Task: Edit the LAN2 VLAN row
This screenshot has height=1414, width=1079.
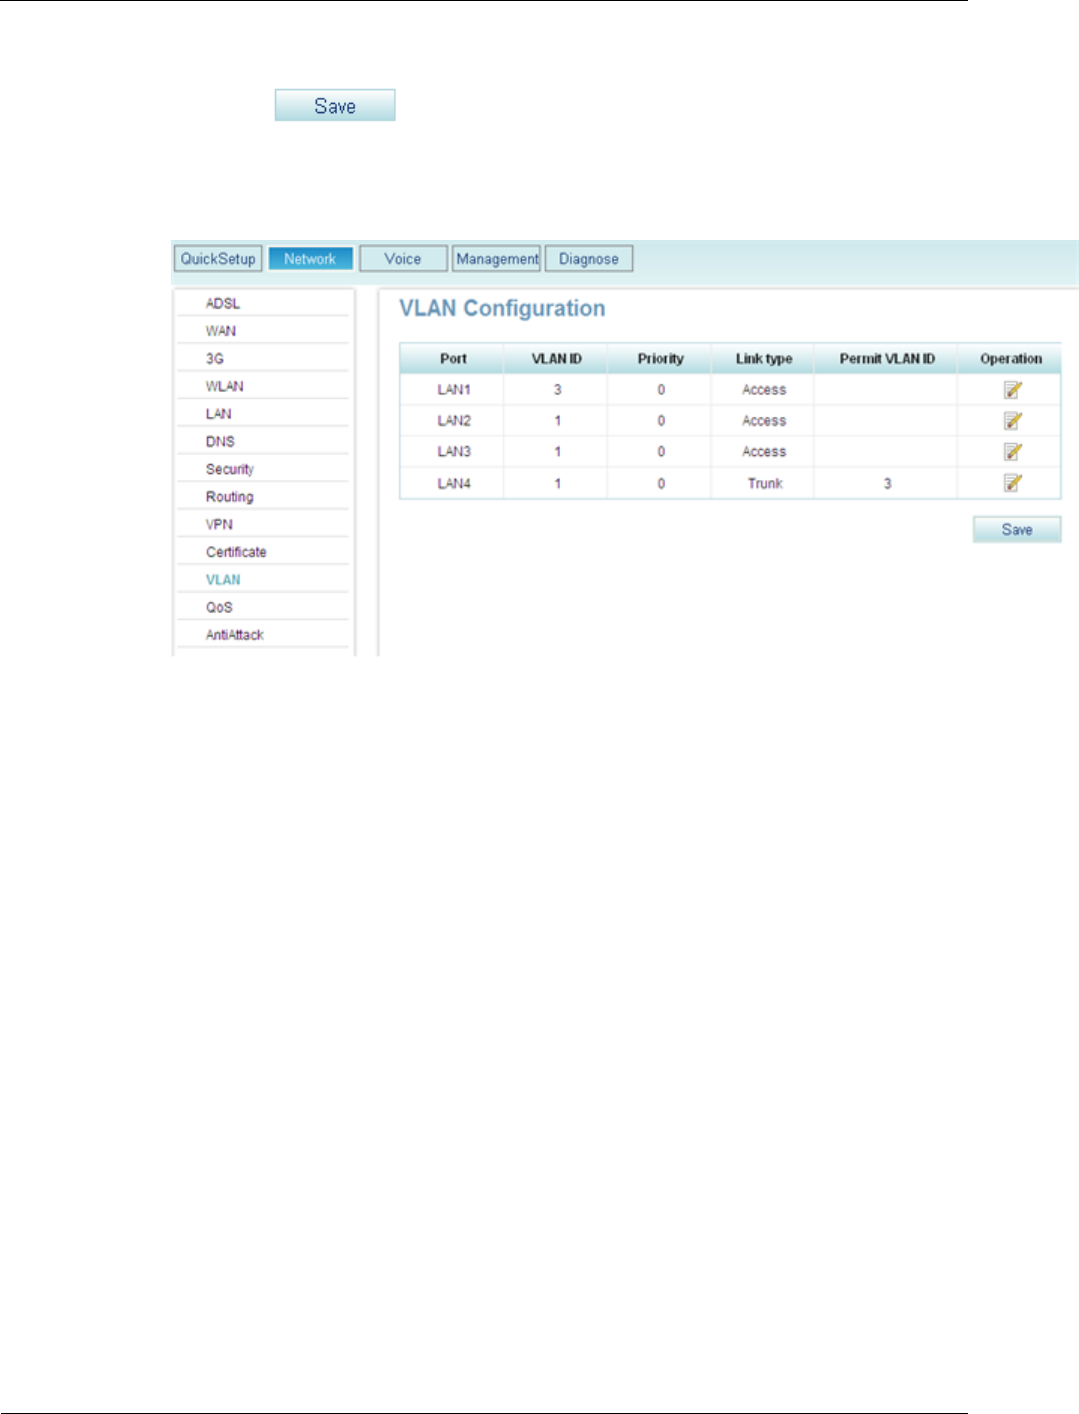Action: point(1012,421)
